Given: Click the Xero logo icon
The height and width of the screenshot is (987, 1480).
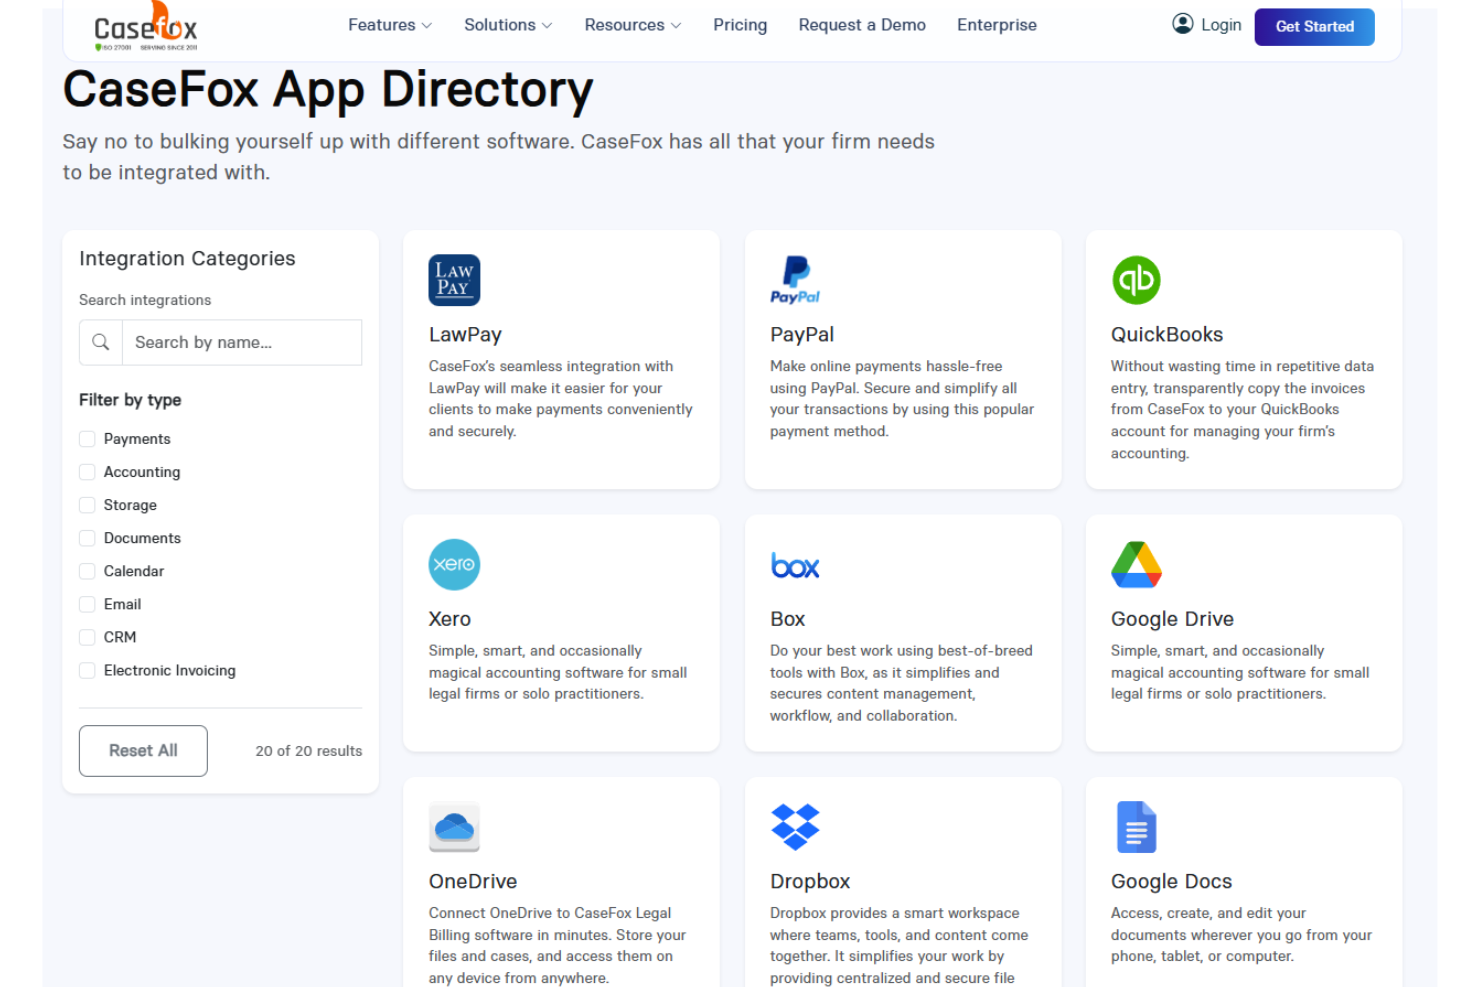Looking at the screenshot, I should [x=454, y=564].
